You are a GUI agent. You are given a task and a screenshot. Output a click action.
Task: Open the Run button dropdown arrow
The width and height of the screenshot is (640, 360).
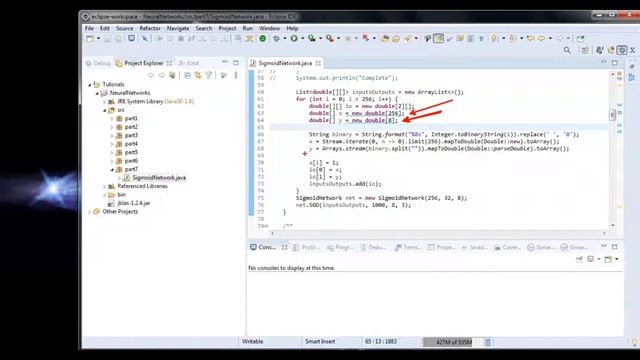[302, 39]
